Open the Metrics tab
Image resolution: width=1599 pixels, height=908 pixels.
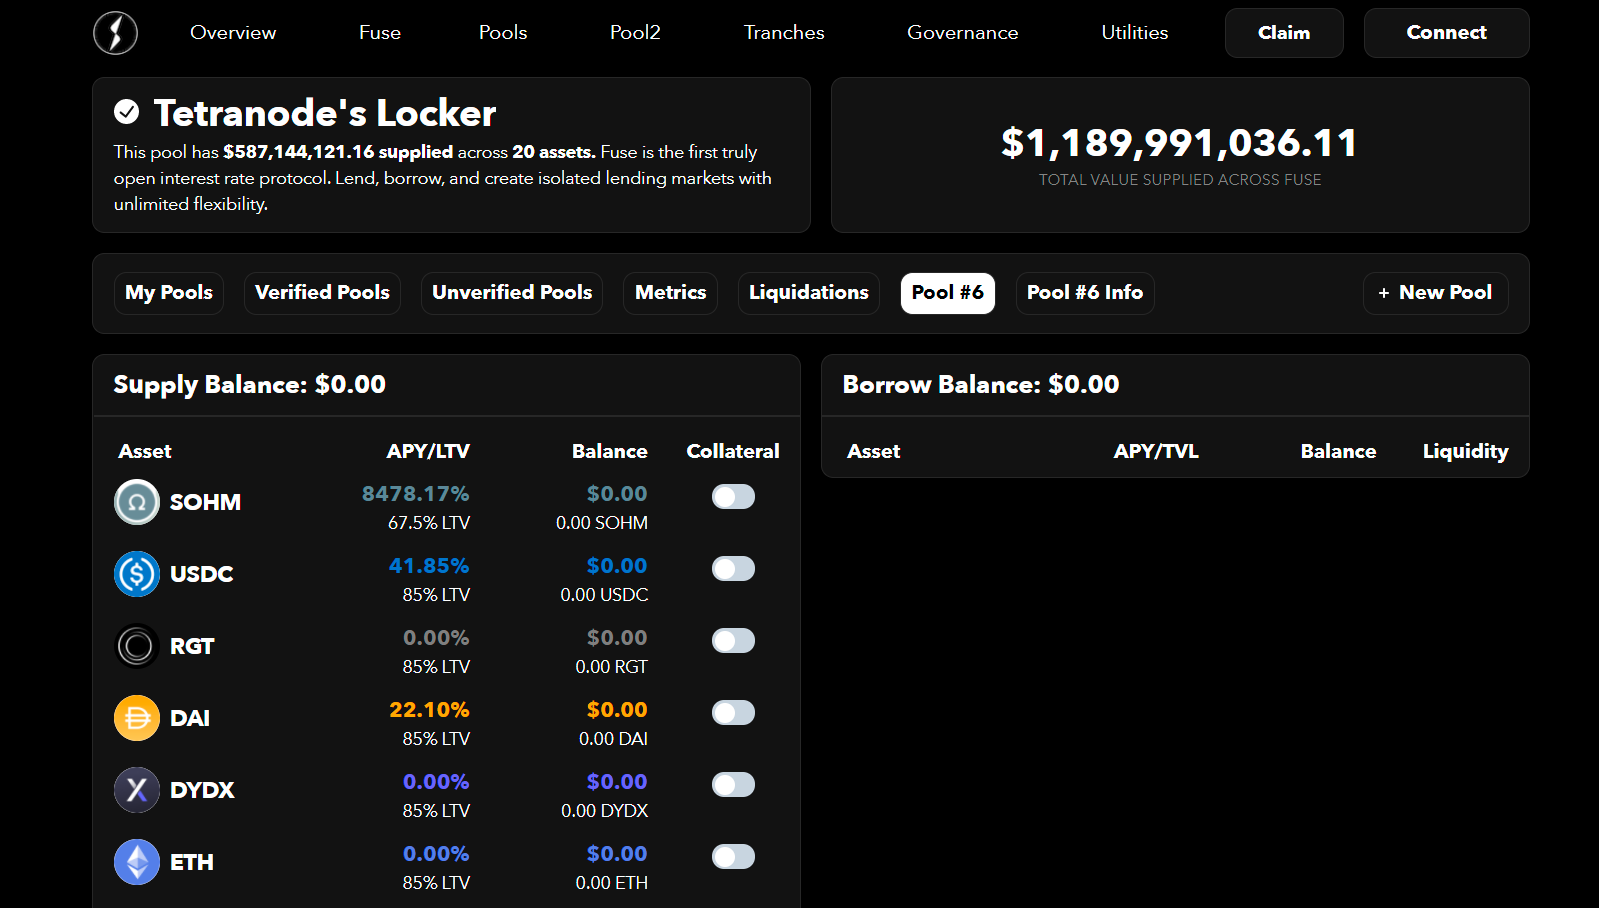coord(671,293)
